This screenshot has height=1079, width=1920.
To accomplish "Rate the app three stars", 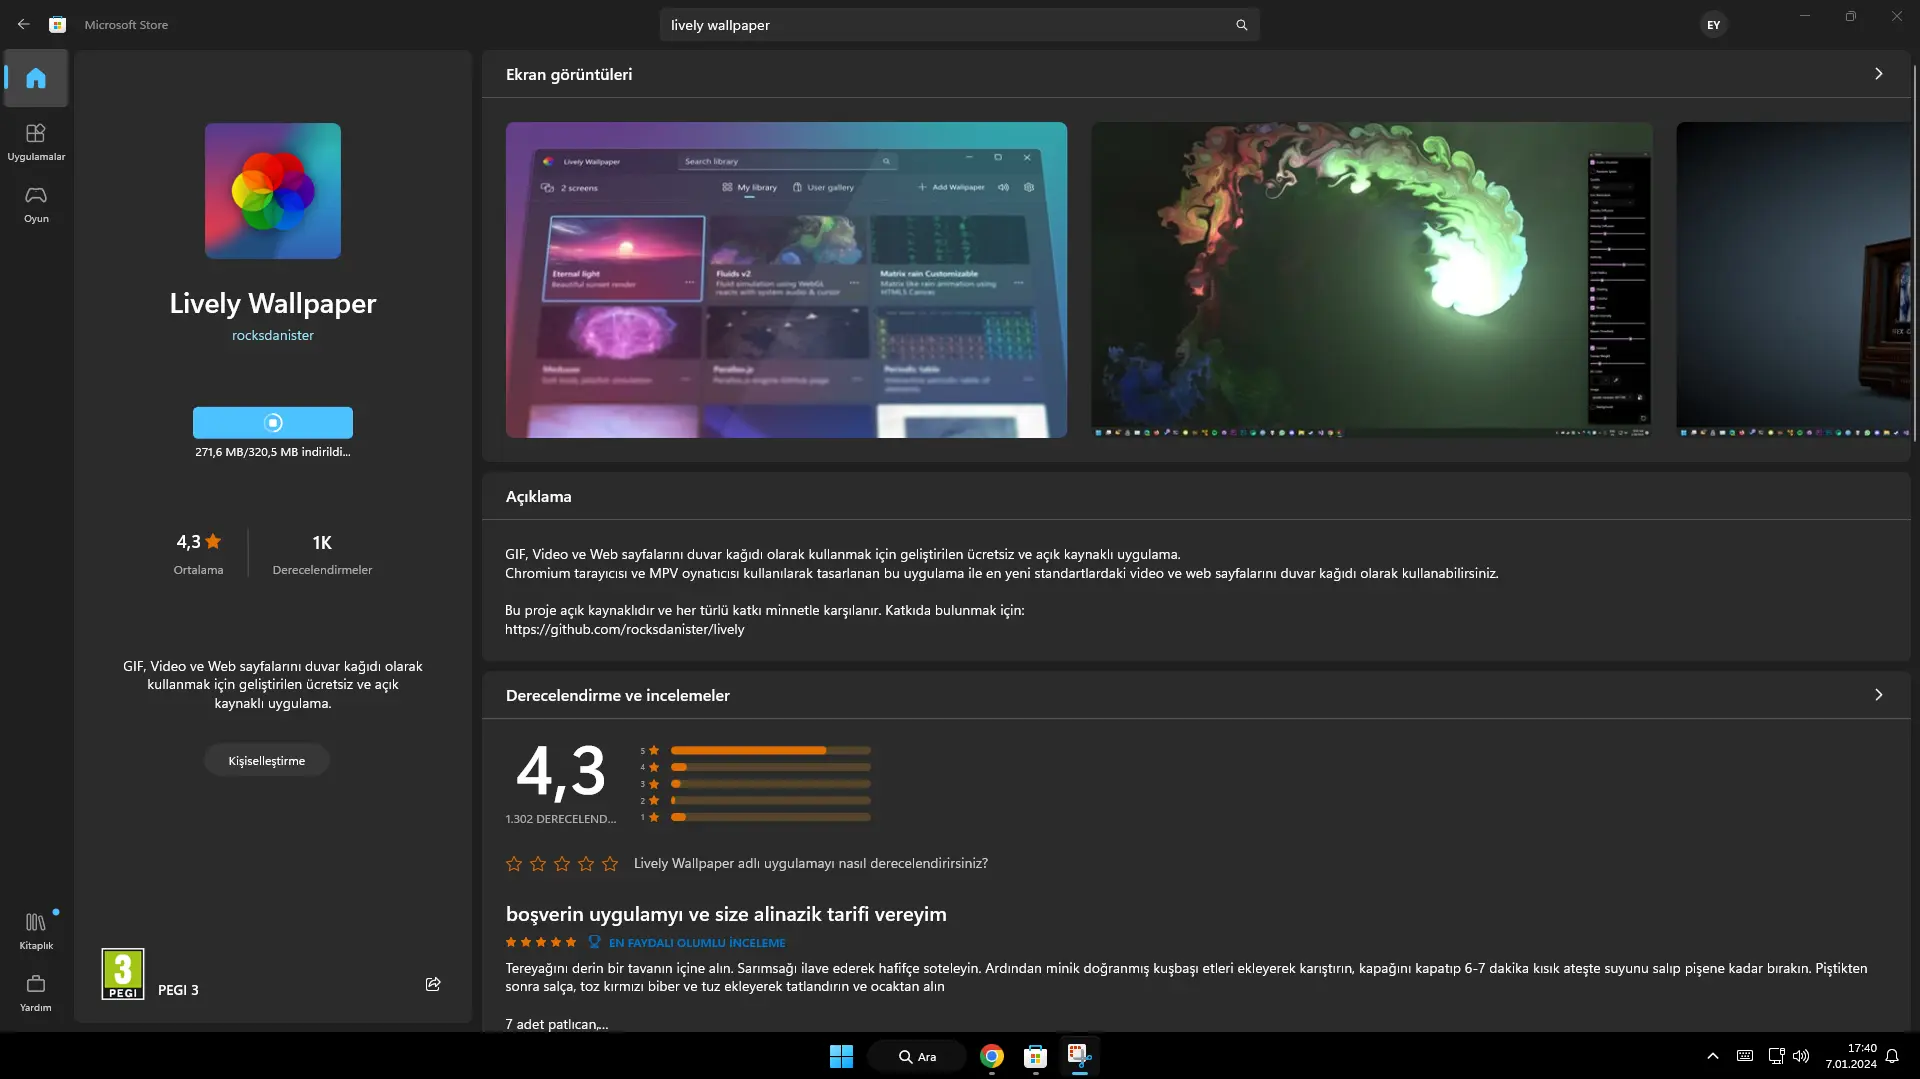I will (x=562, y=864).
